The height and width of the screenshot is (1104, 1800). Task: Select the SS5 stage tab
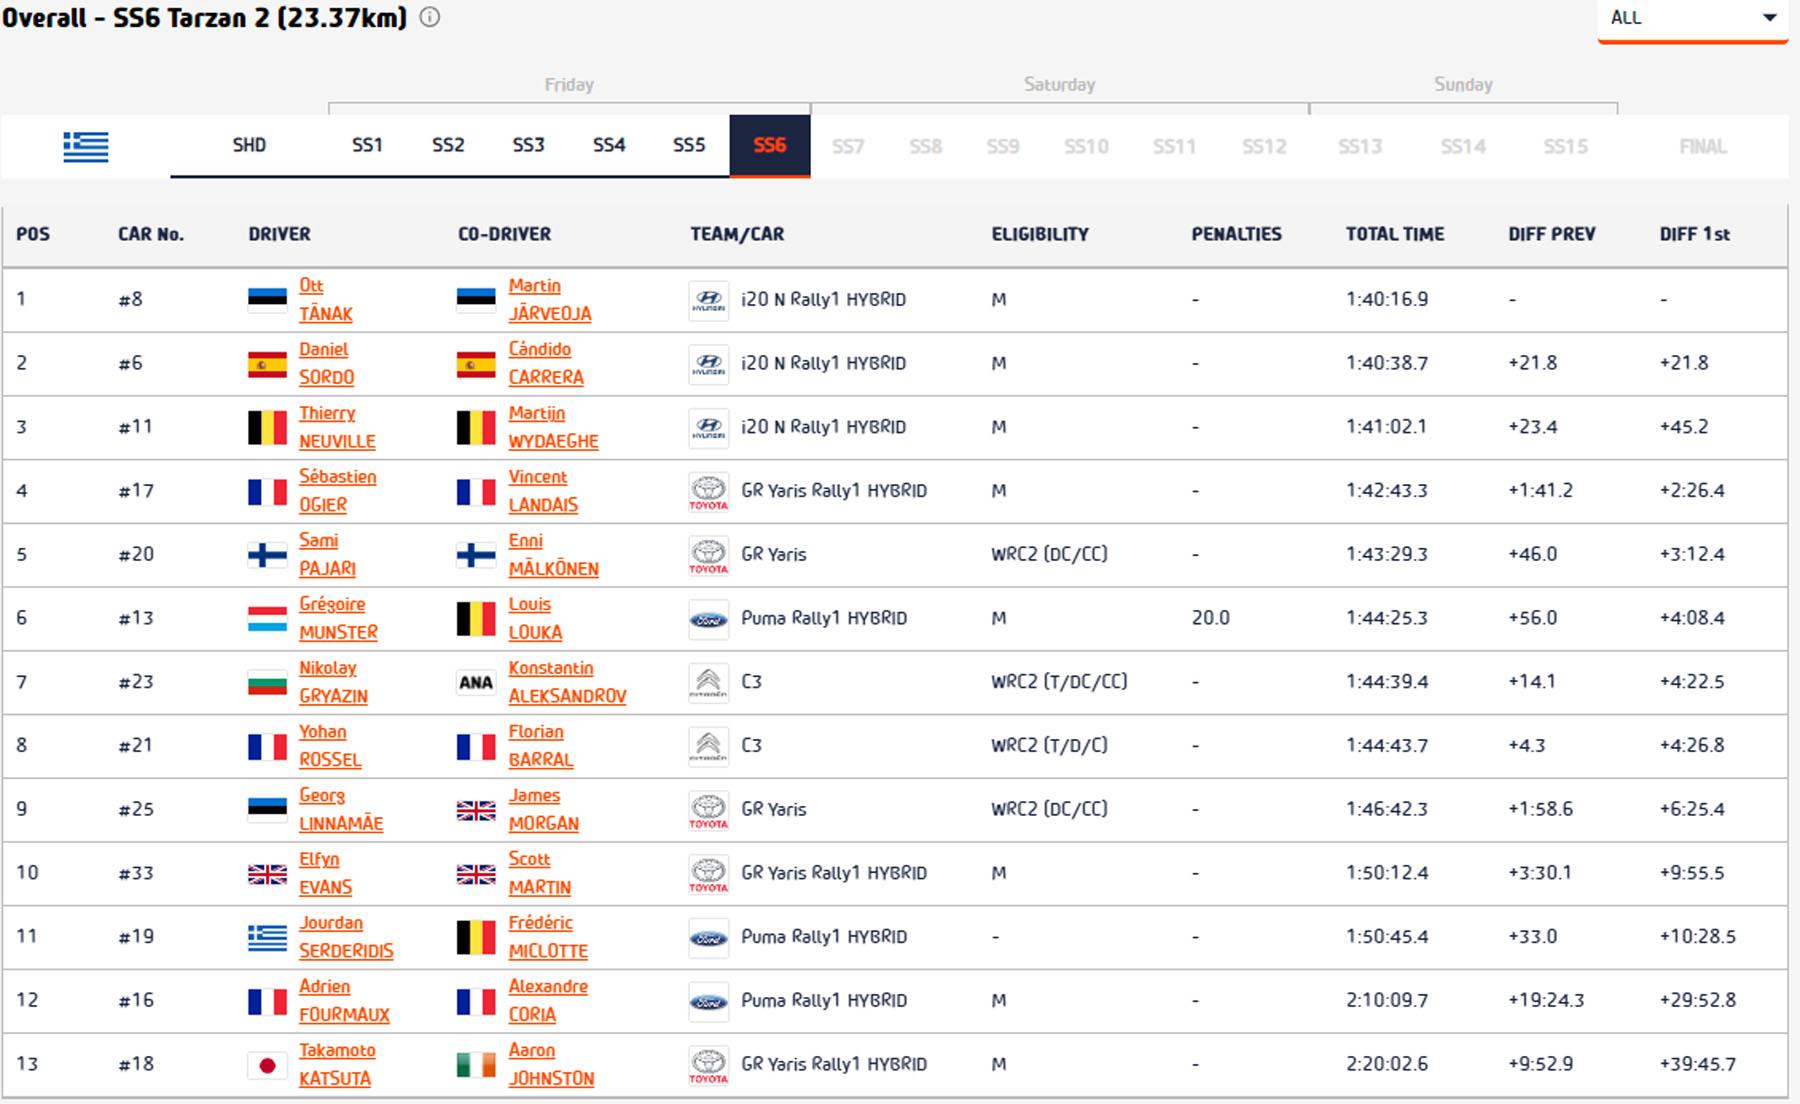(689, 145)
